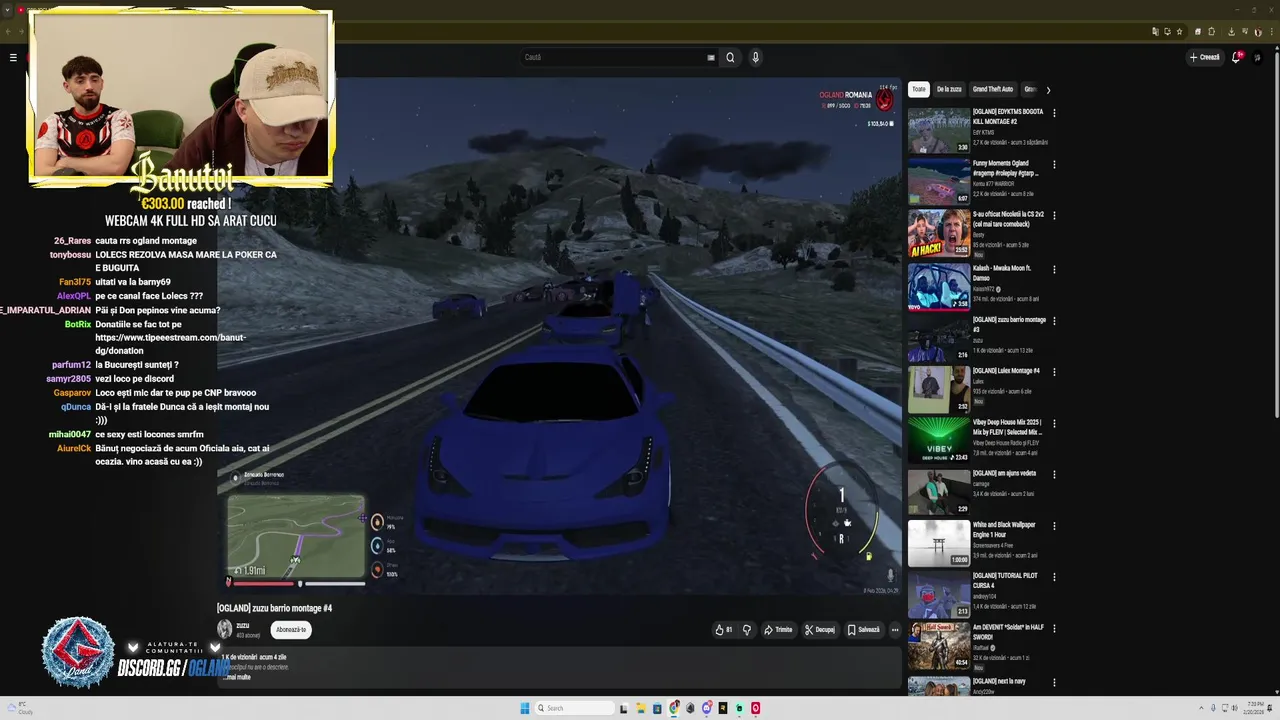The width and height of the screenshot is (1280, 720).
Task: Open options for Lulex Montage #4
Action: (x=1054, y=372)
